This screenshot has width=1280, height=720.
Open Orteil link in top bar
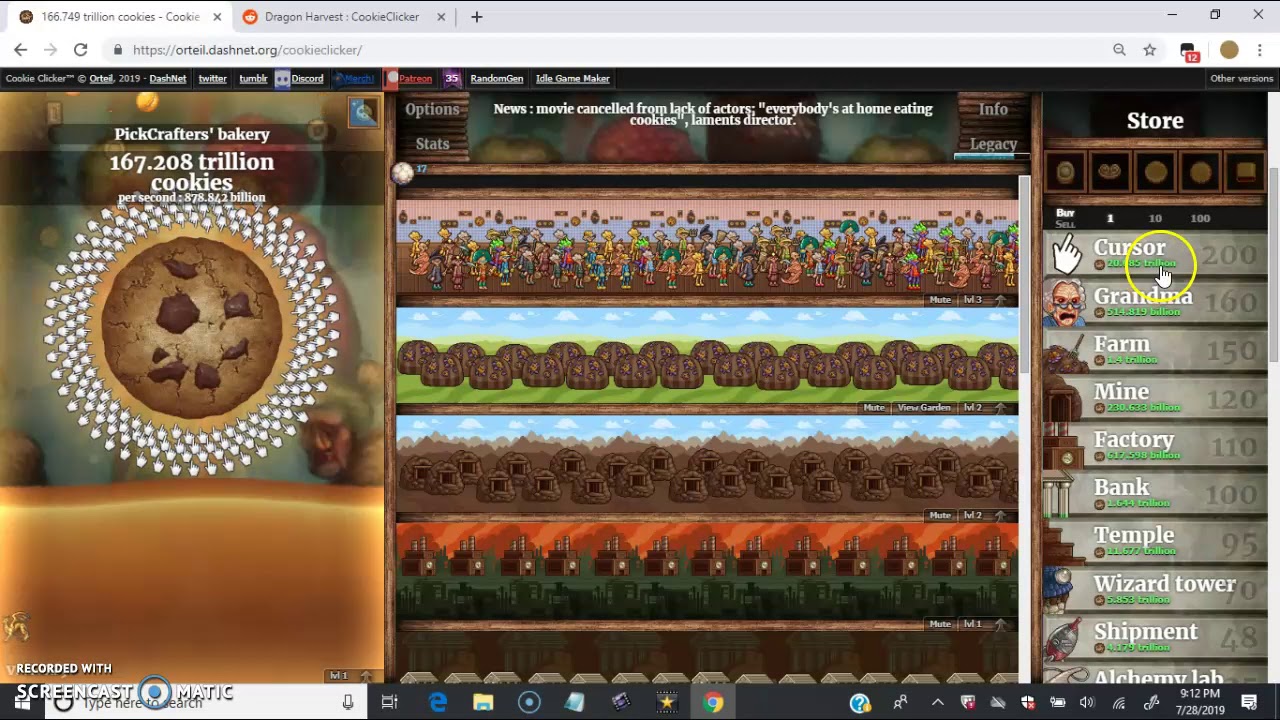(x=101, y=78)
